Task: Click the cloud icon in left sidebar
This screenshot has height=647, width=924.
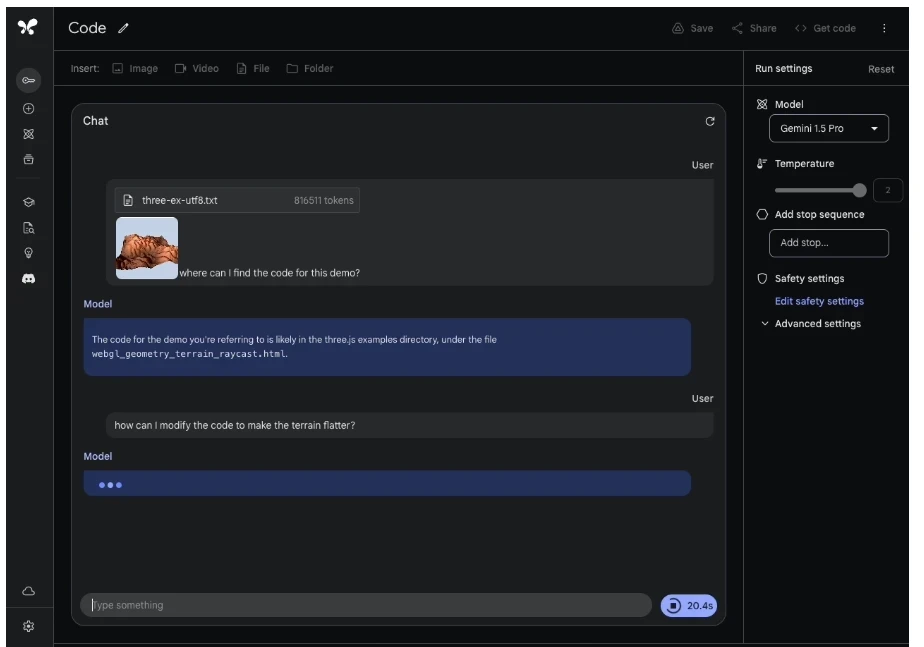Action: tap(28, 592)
